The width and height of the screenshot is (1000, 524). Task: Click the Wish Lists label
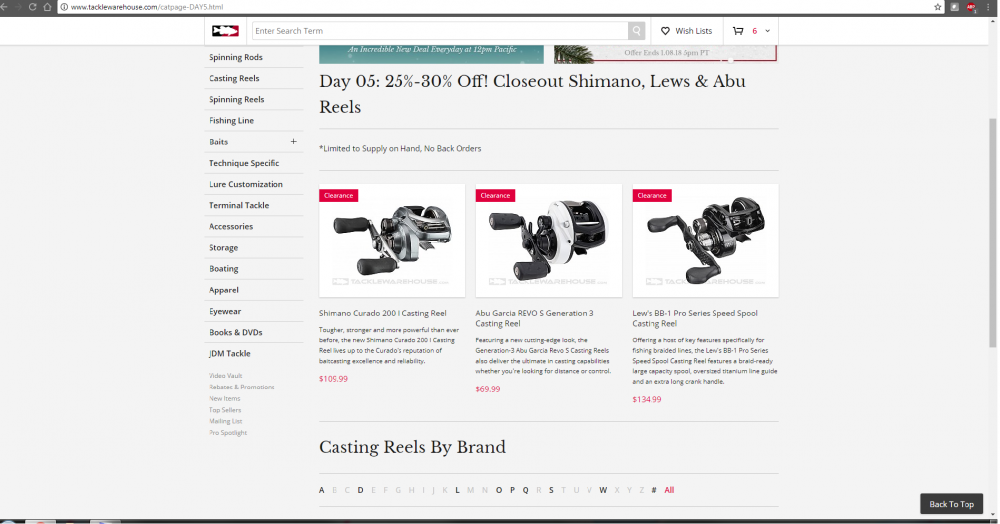point(694,31)
